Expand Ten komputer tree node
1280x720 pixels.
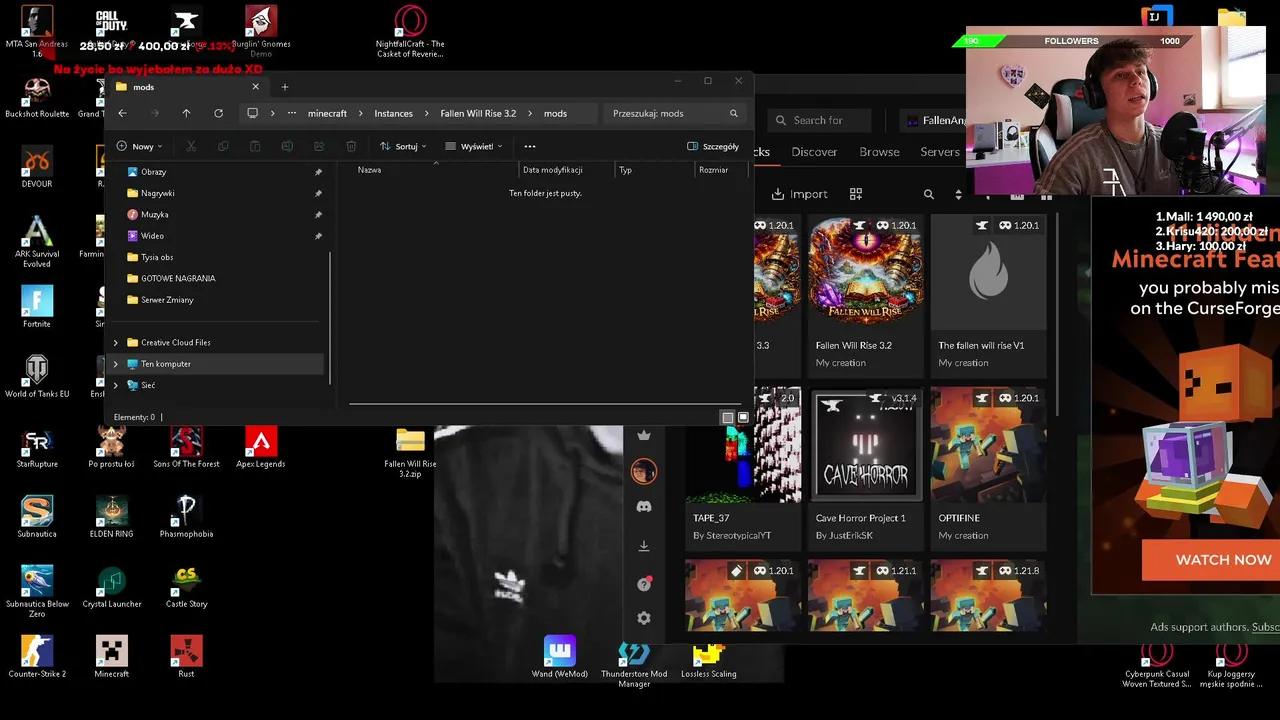(116, 364)
